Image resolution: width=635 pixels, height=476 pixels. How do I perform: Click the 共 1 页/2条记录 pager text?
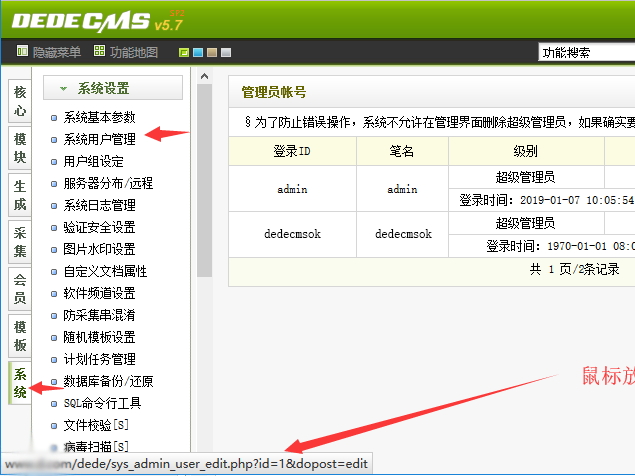575,269
